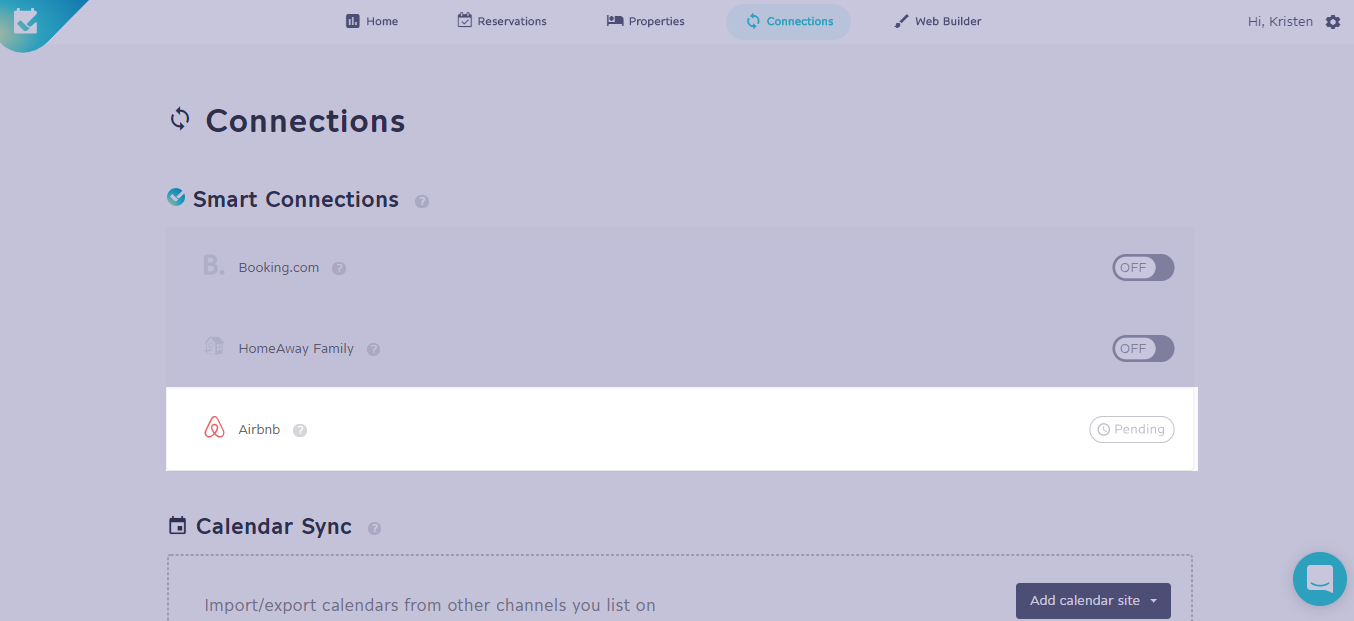The width and height of the screenshot is (1354, 621).
Task: Click the sync icon beside the Connections heading
Action: pyautogui.click(x=180, y=119)
